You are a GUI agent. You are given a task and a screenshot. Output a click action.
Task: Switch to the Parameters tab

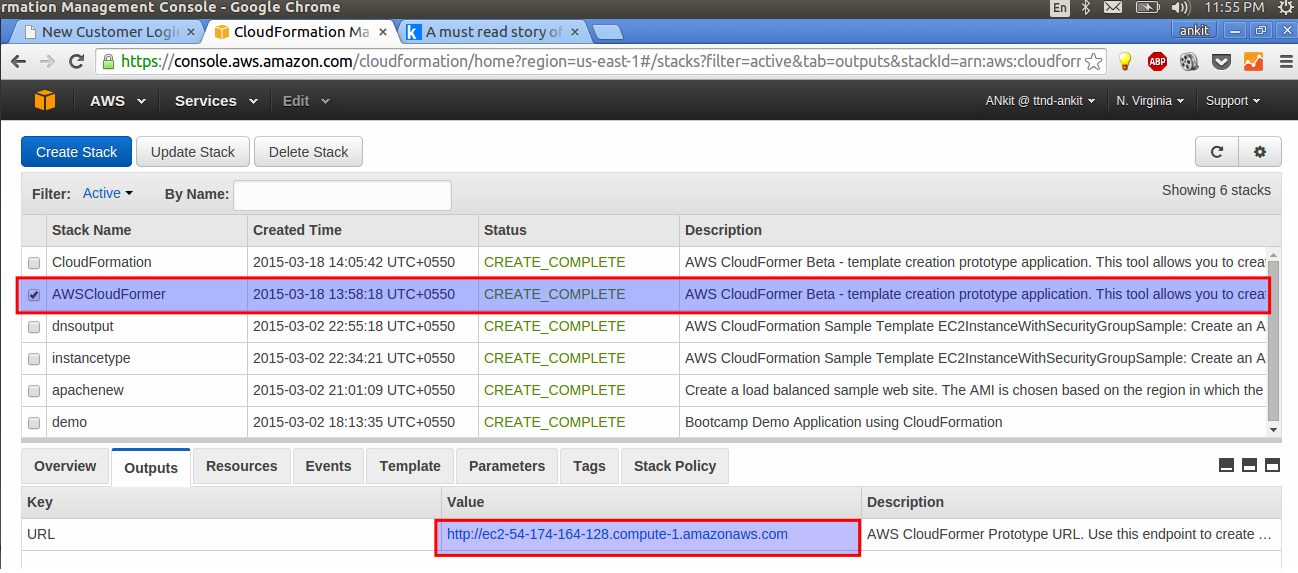pyautogui.click(x=507, y=466)
